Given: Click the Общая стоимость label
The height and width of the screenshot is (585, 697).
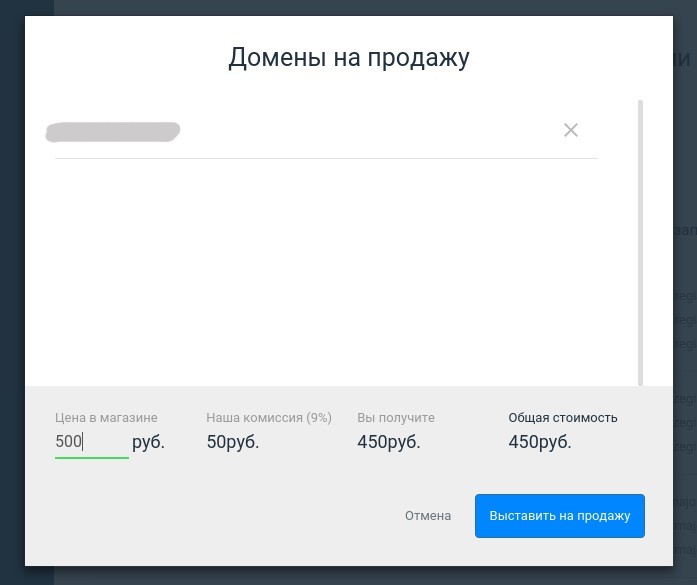Looking at the screenshot, I should tap(563, 417).
